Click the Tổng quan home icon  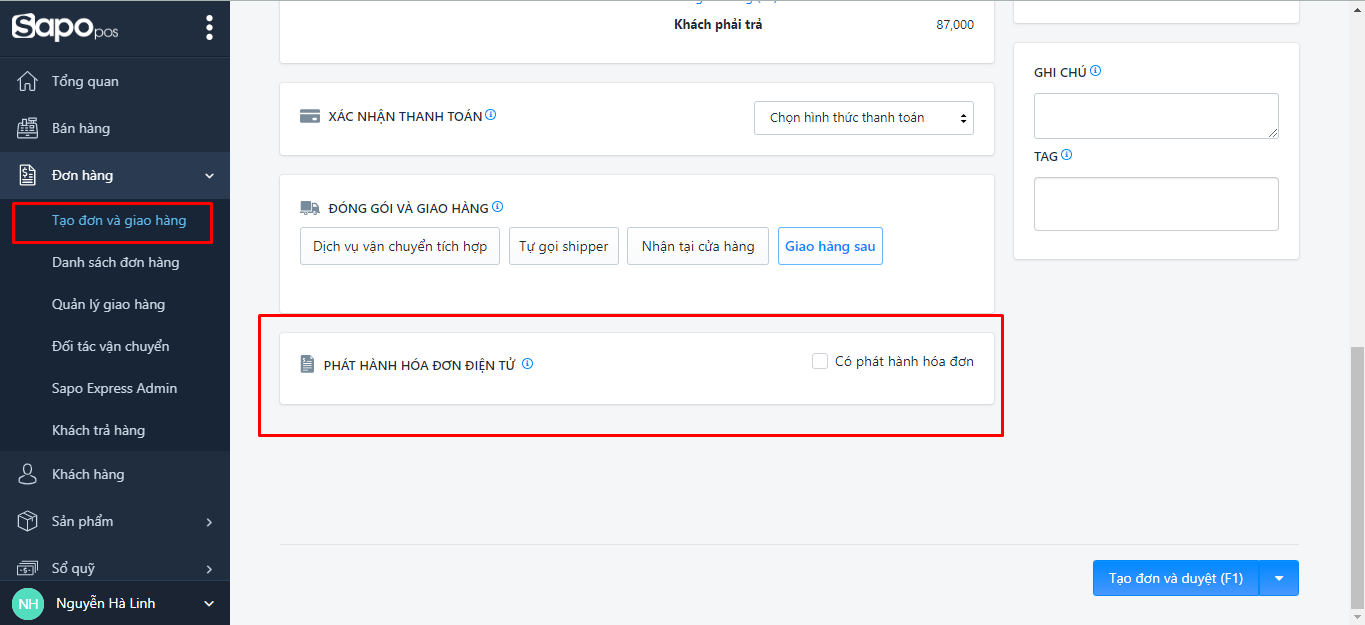coord(28,81)
